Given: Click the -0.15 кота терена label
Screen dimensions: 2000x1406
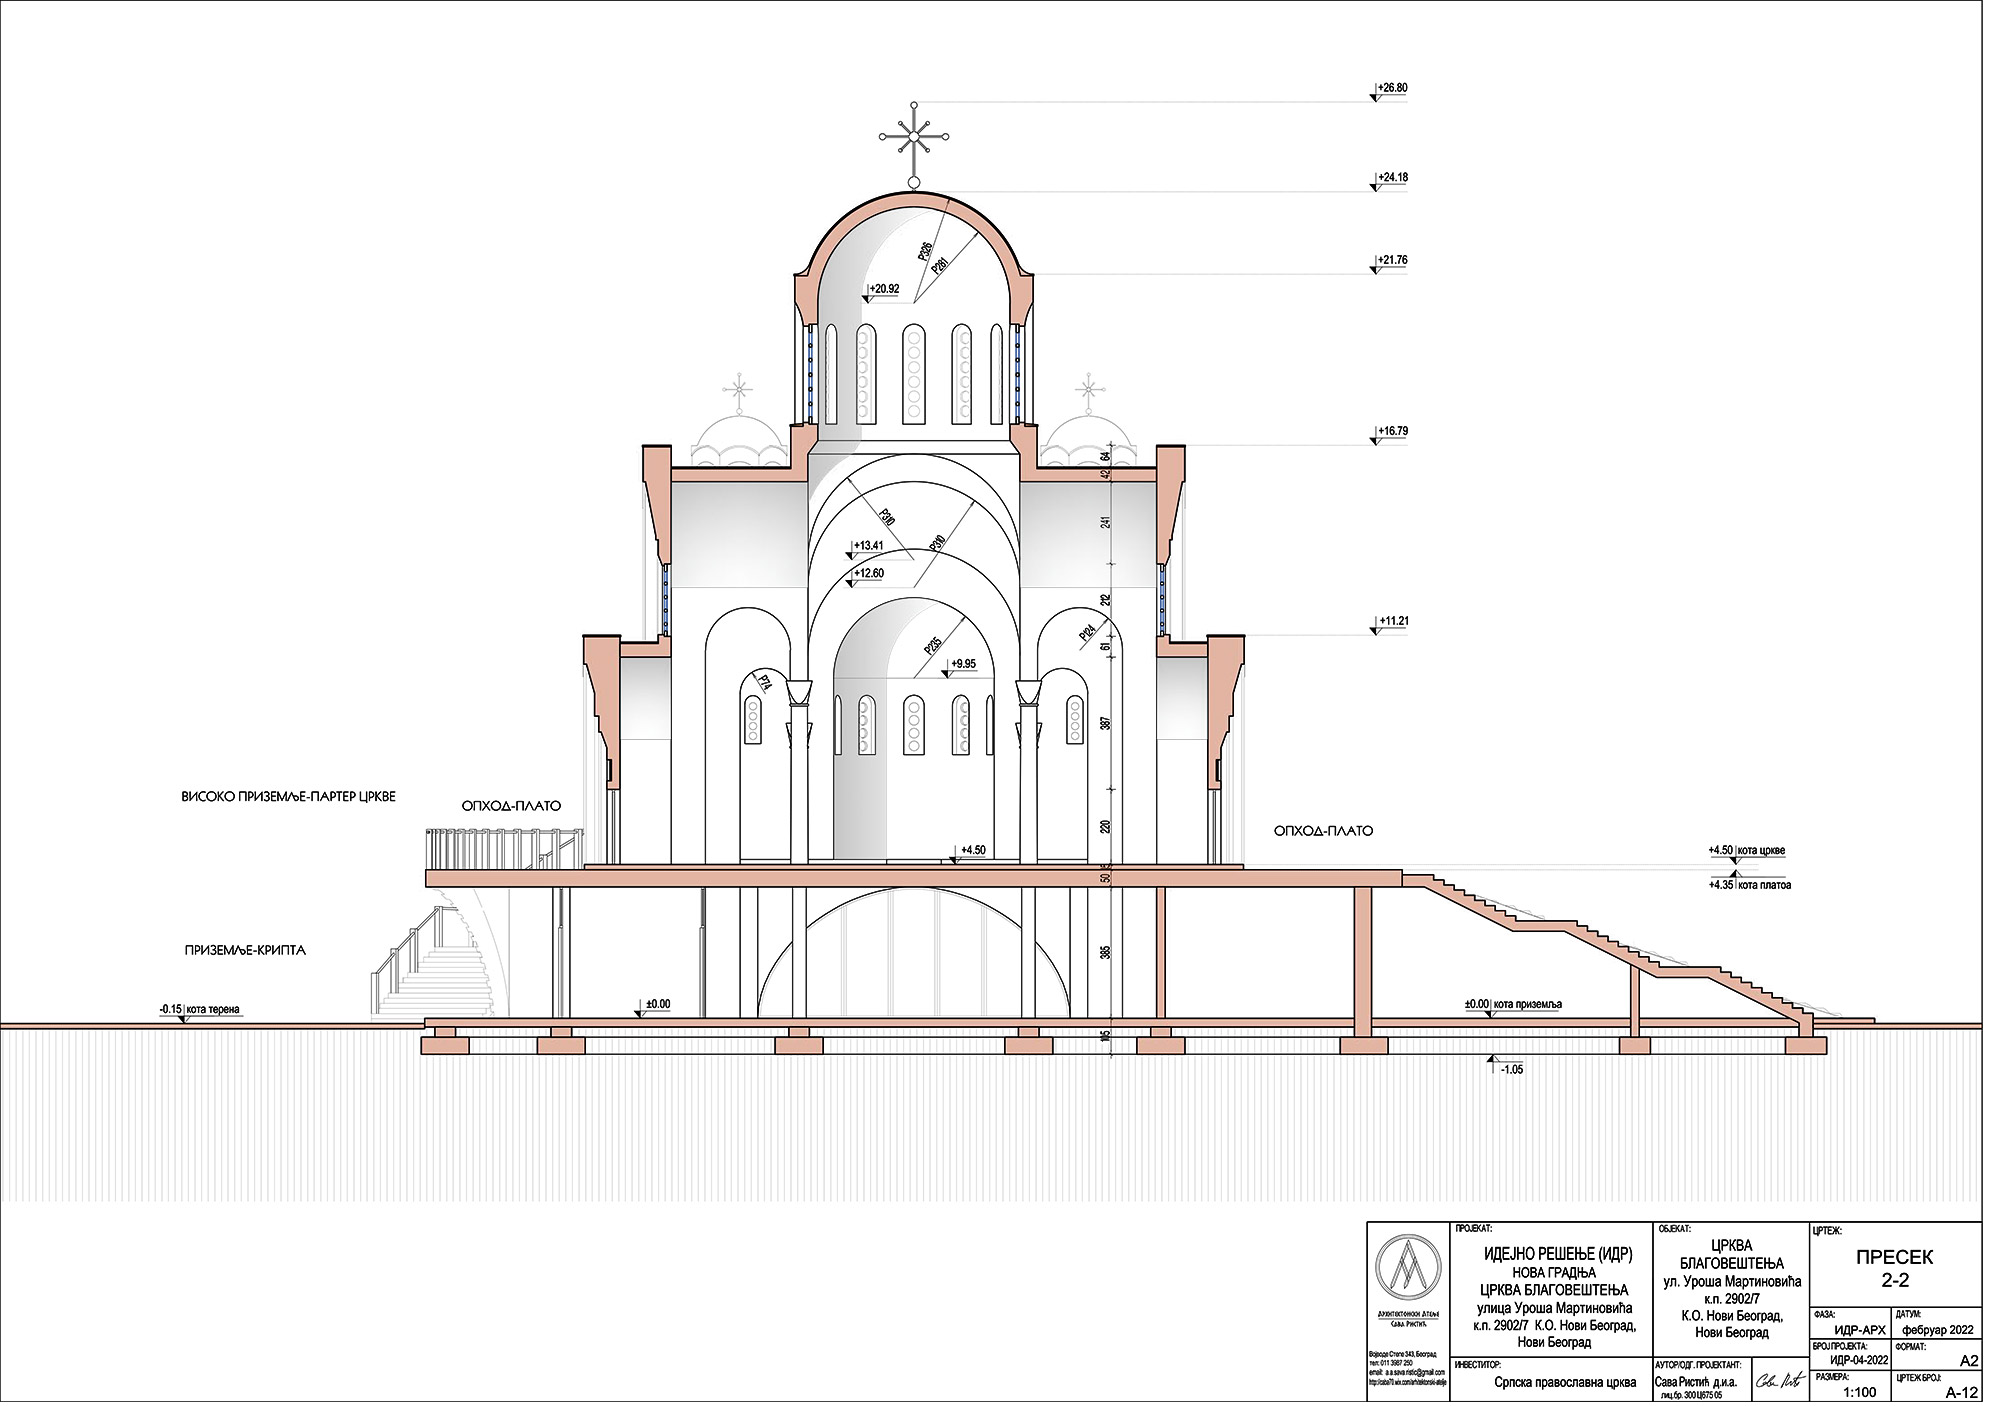Looking at the screenshot, I should [201, 1010].
